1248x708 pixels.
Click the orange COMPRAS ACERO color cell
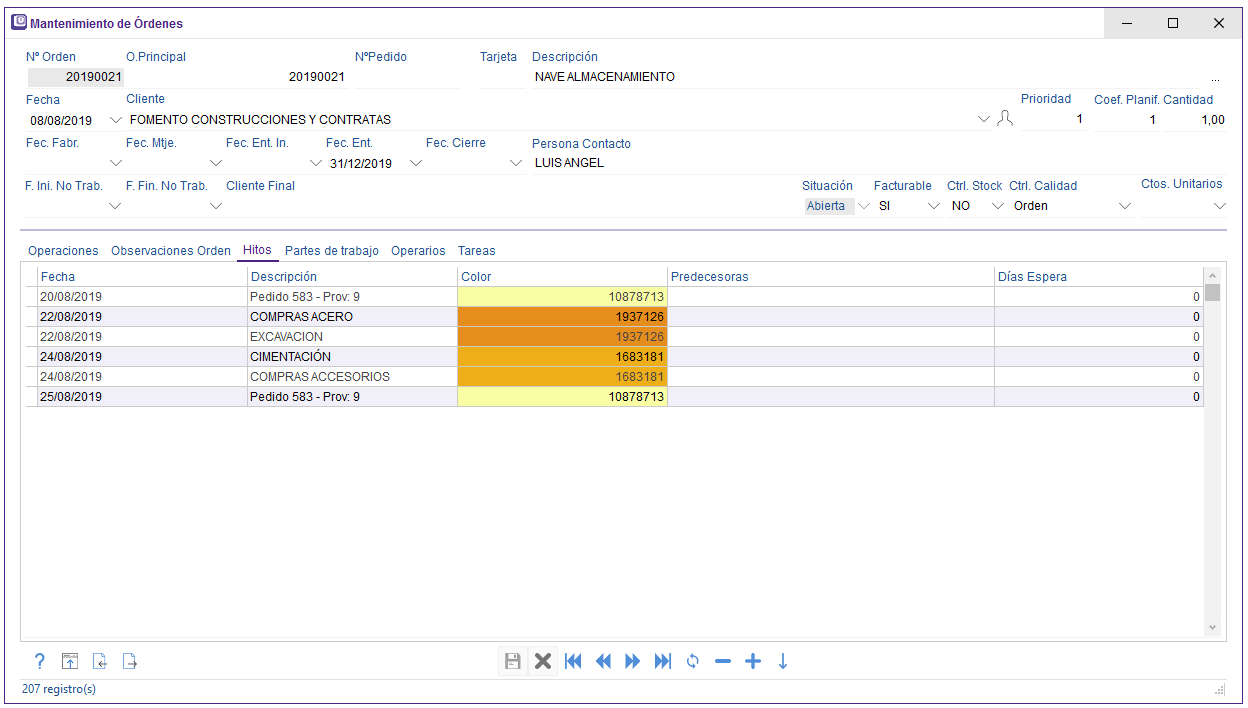(562, 317)
